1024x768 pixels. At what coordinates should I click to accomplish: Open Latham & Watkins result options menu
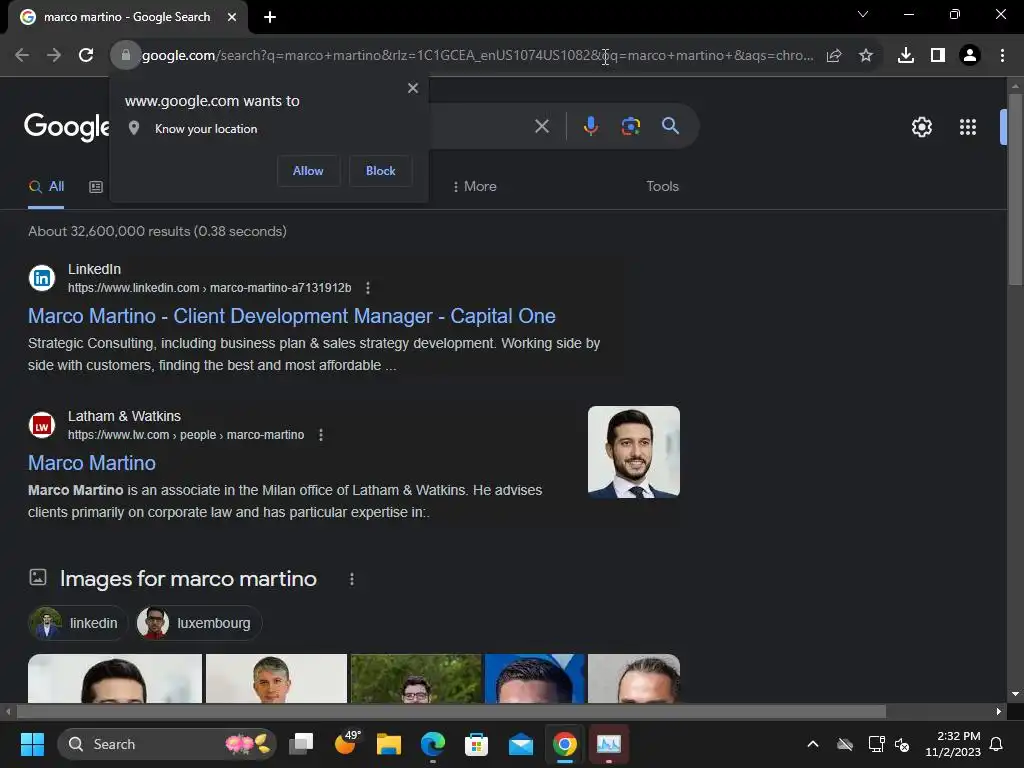[x=321, y=435]
